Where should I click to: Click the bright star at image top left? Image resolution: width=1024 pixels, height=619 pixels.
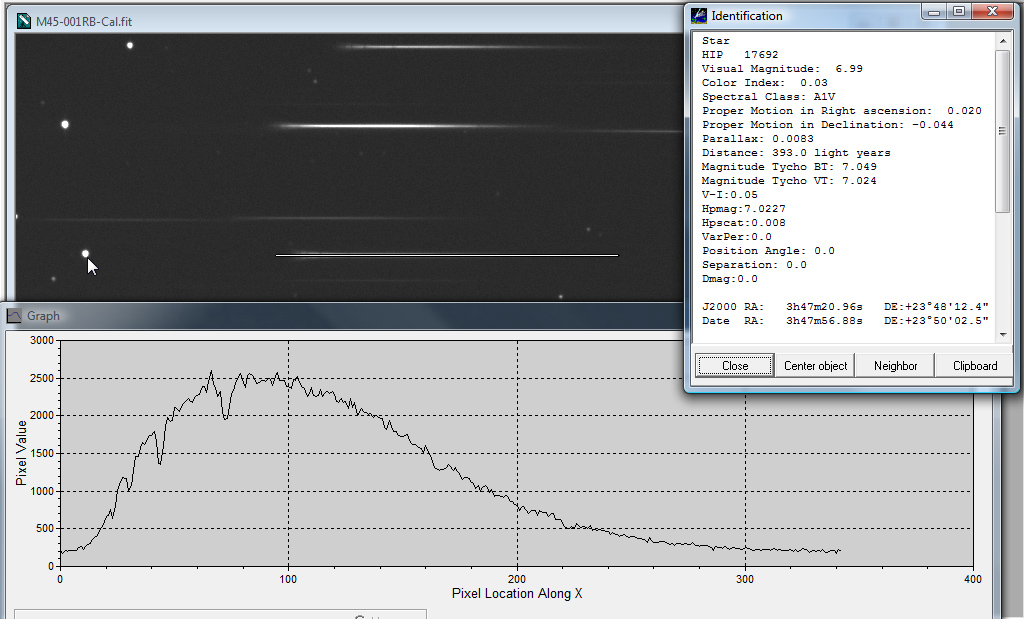click(x=129, y=45)
